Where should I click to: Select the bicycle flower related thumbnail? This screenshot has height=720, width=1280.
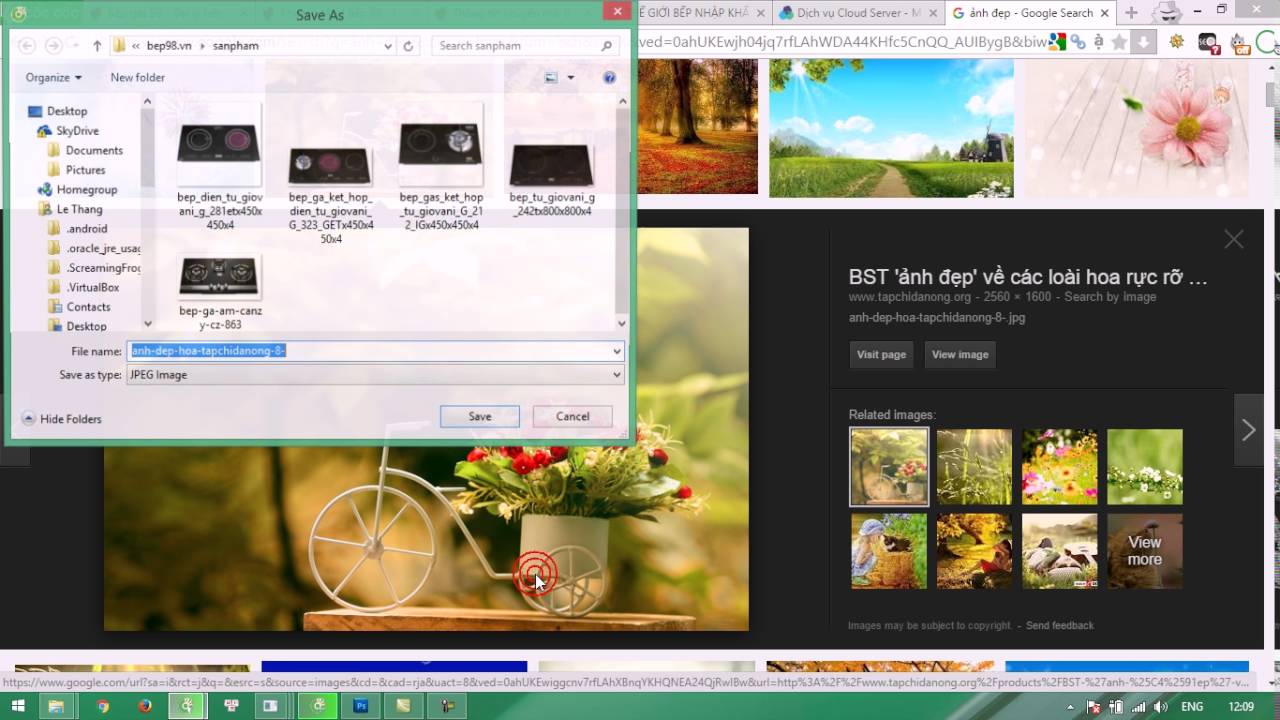(889, 467)
